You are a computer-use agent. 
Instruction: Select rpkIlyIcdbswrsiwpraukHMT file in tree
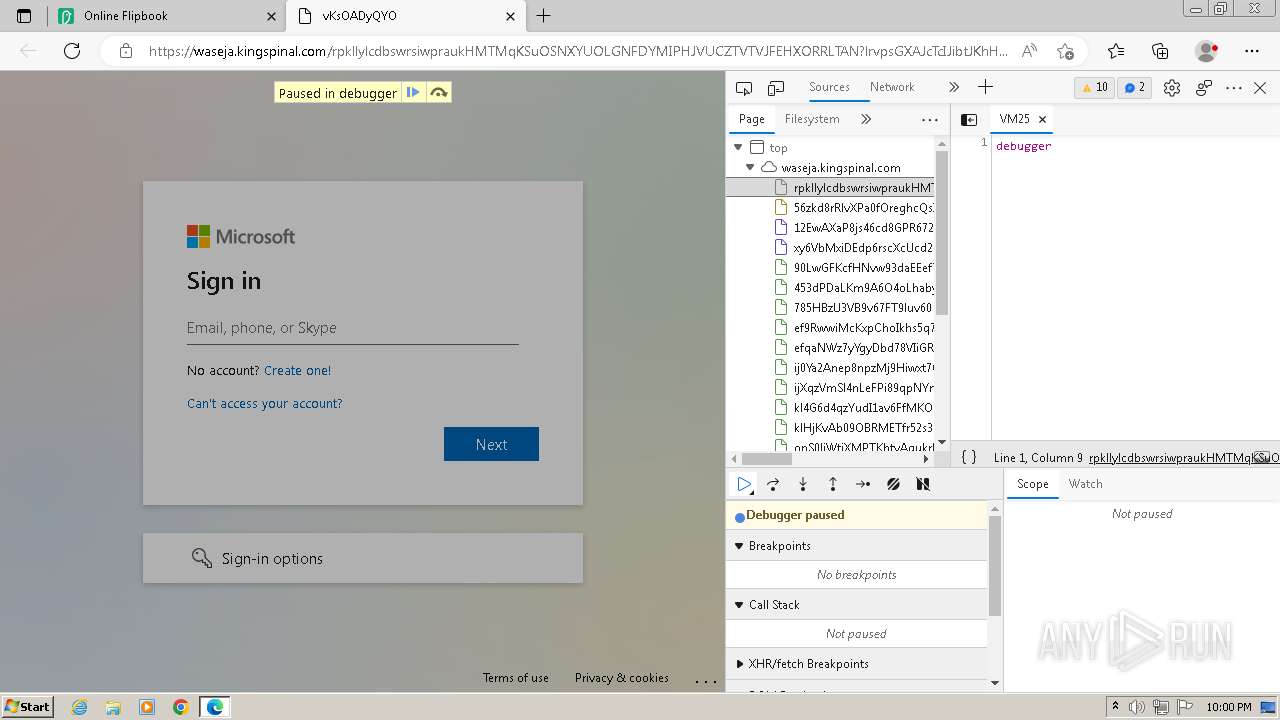point(855,188)
